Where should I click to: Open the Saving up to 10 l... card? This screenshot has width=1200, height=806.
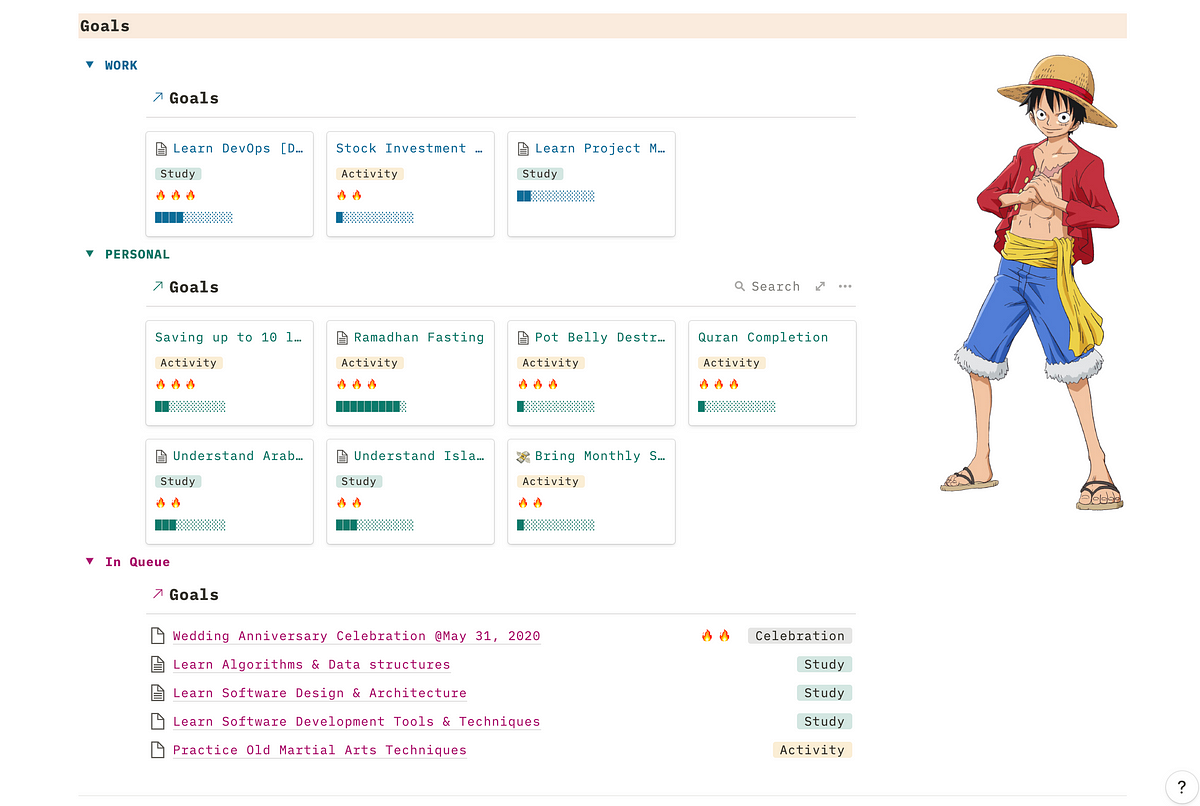230,373
